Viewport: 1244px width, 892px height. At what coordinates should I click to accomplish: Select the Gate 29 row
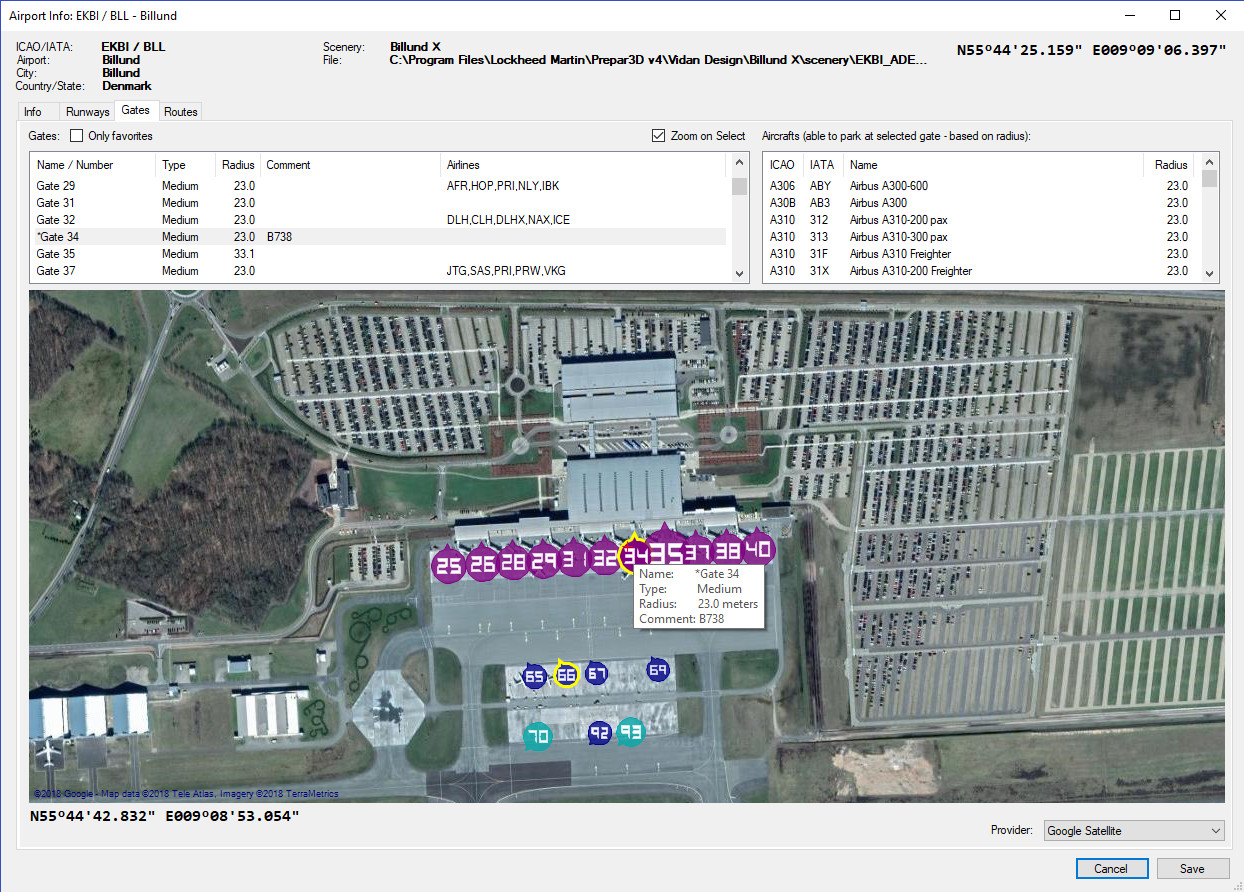coord(378,186)
